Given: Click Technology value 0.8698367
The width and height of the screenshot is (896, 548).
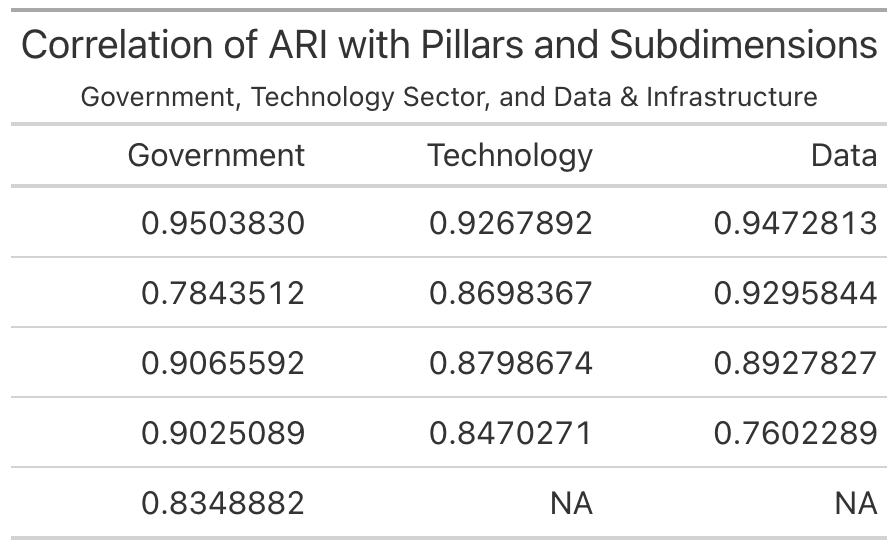Looking at the screenshot, I should tap(511, 292).
